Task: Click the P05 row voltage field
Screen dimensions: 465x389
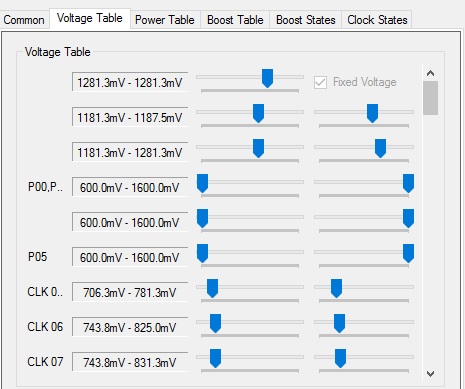Action: pyautogui.click(x=130, y=258)
